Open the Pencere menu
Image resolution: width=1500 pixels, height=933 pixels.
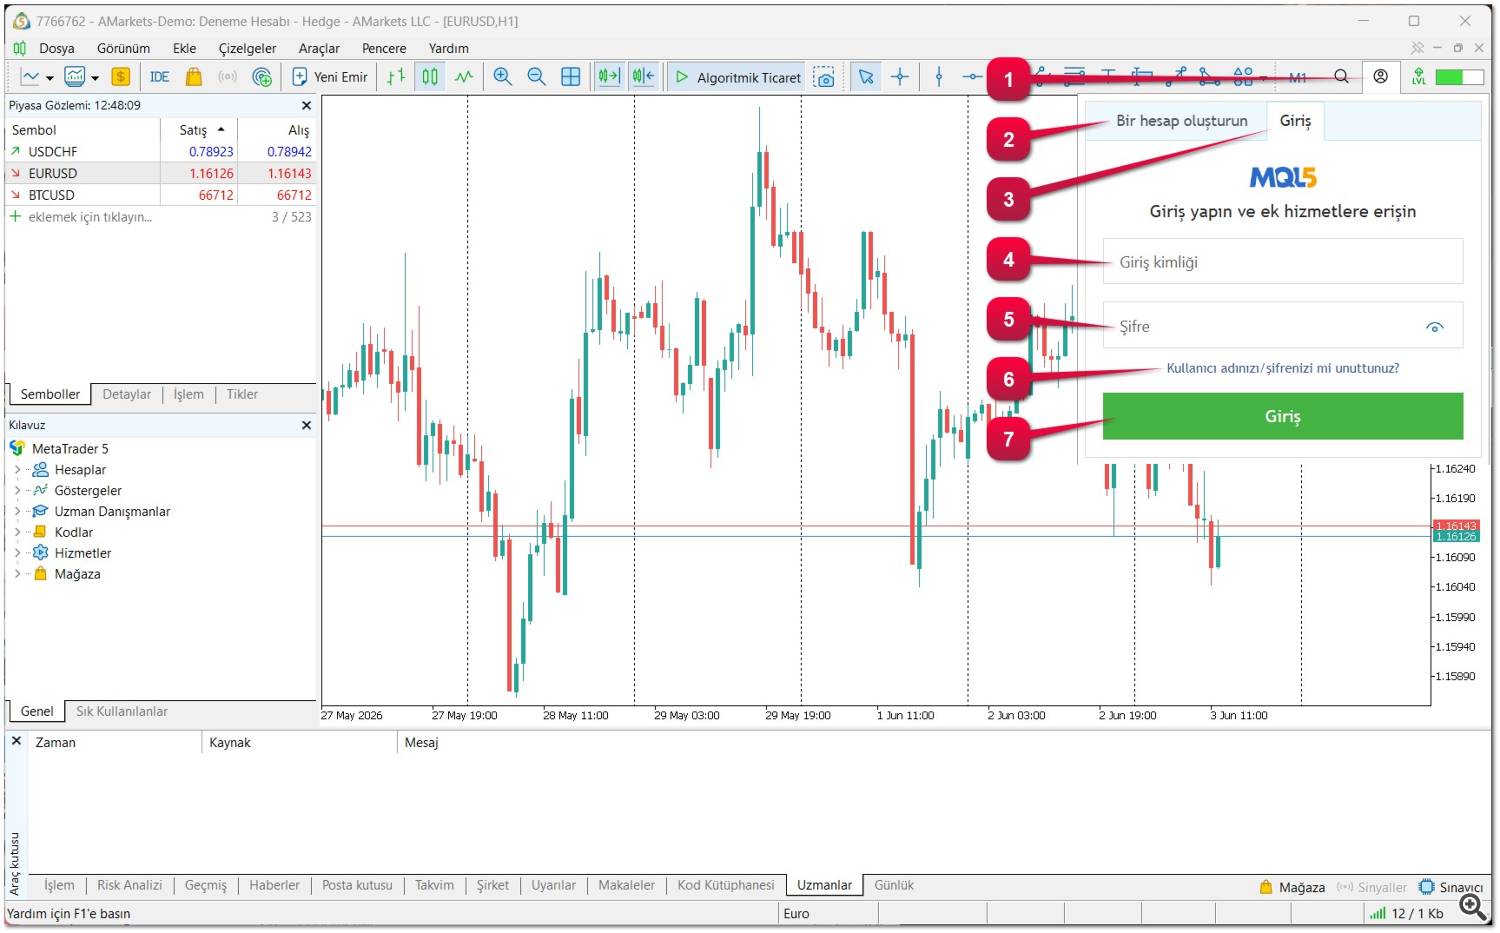[x=384, y=48]
